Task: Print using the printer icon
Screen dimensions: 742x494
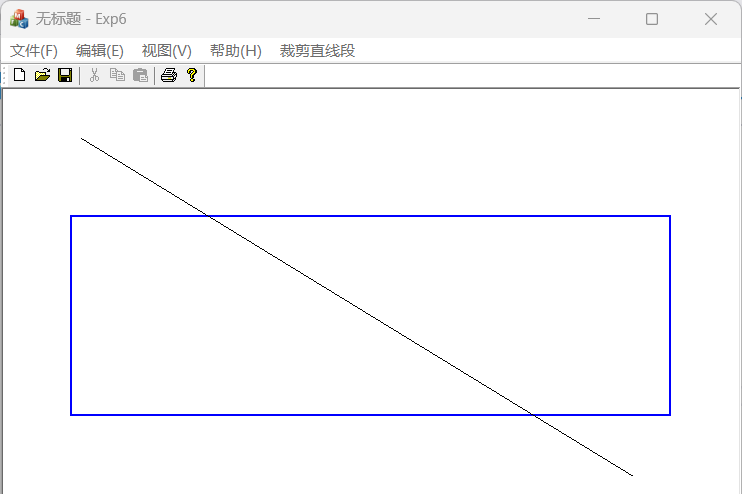Action: [169, 75]
